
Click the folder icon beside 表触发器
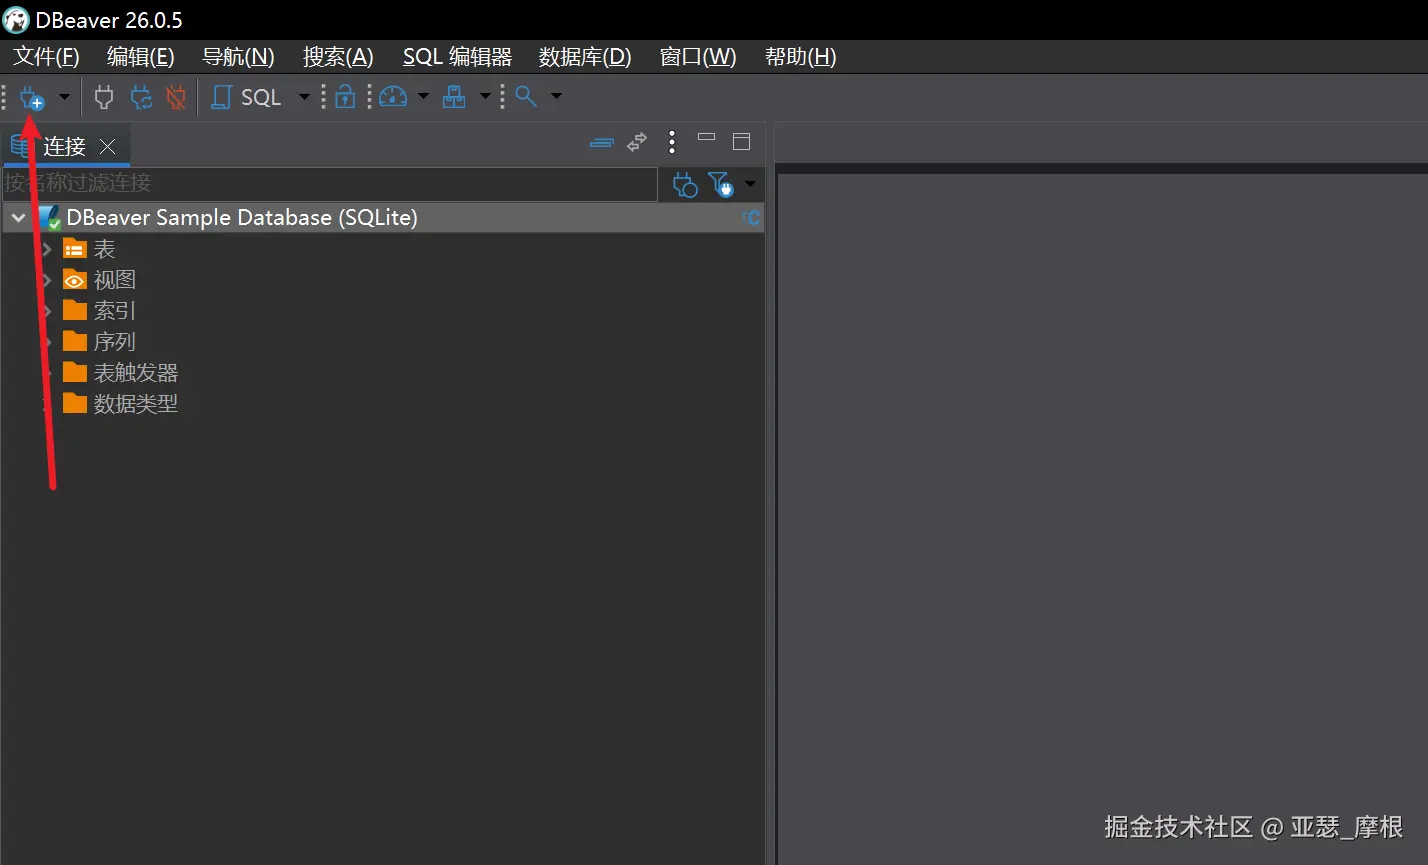click(75, 373)
